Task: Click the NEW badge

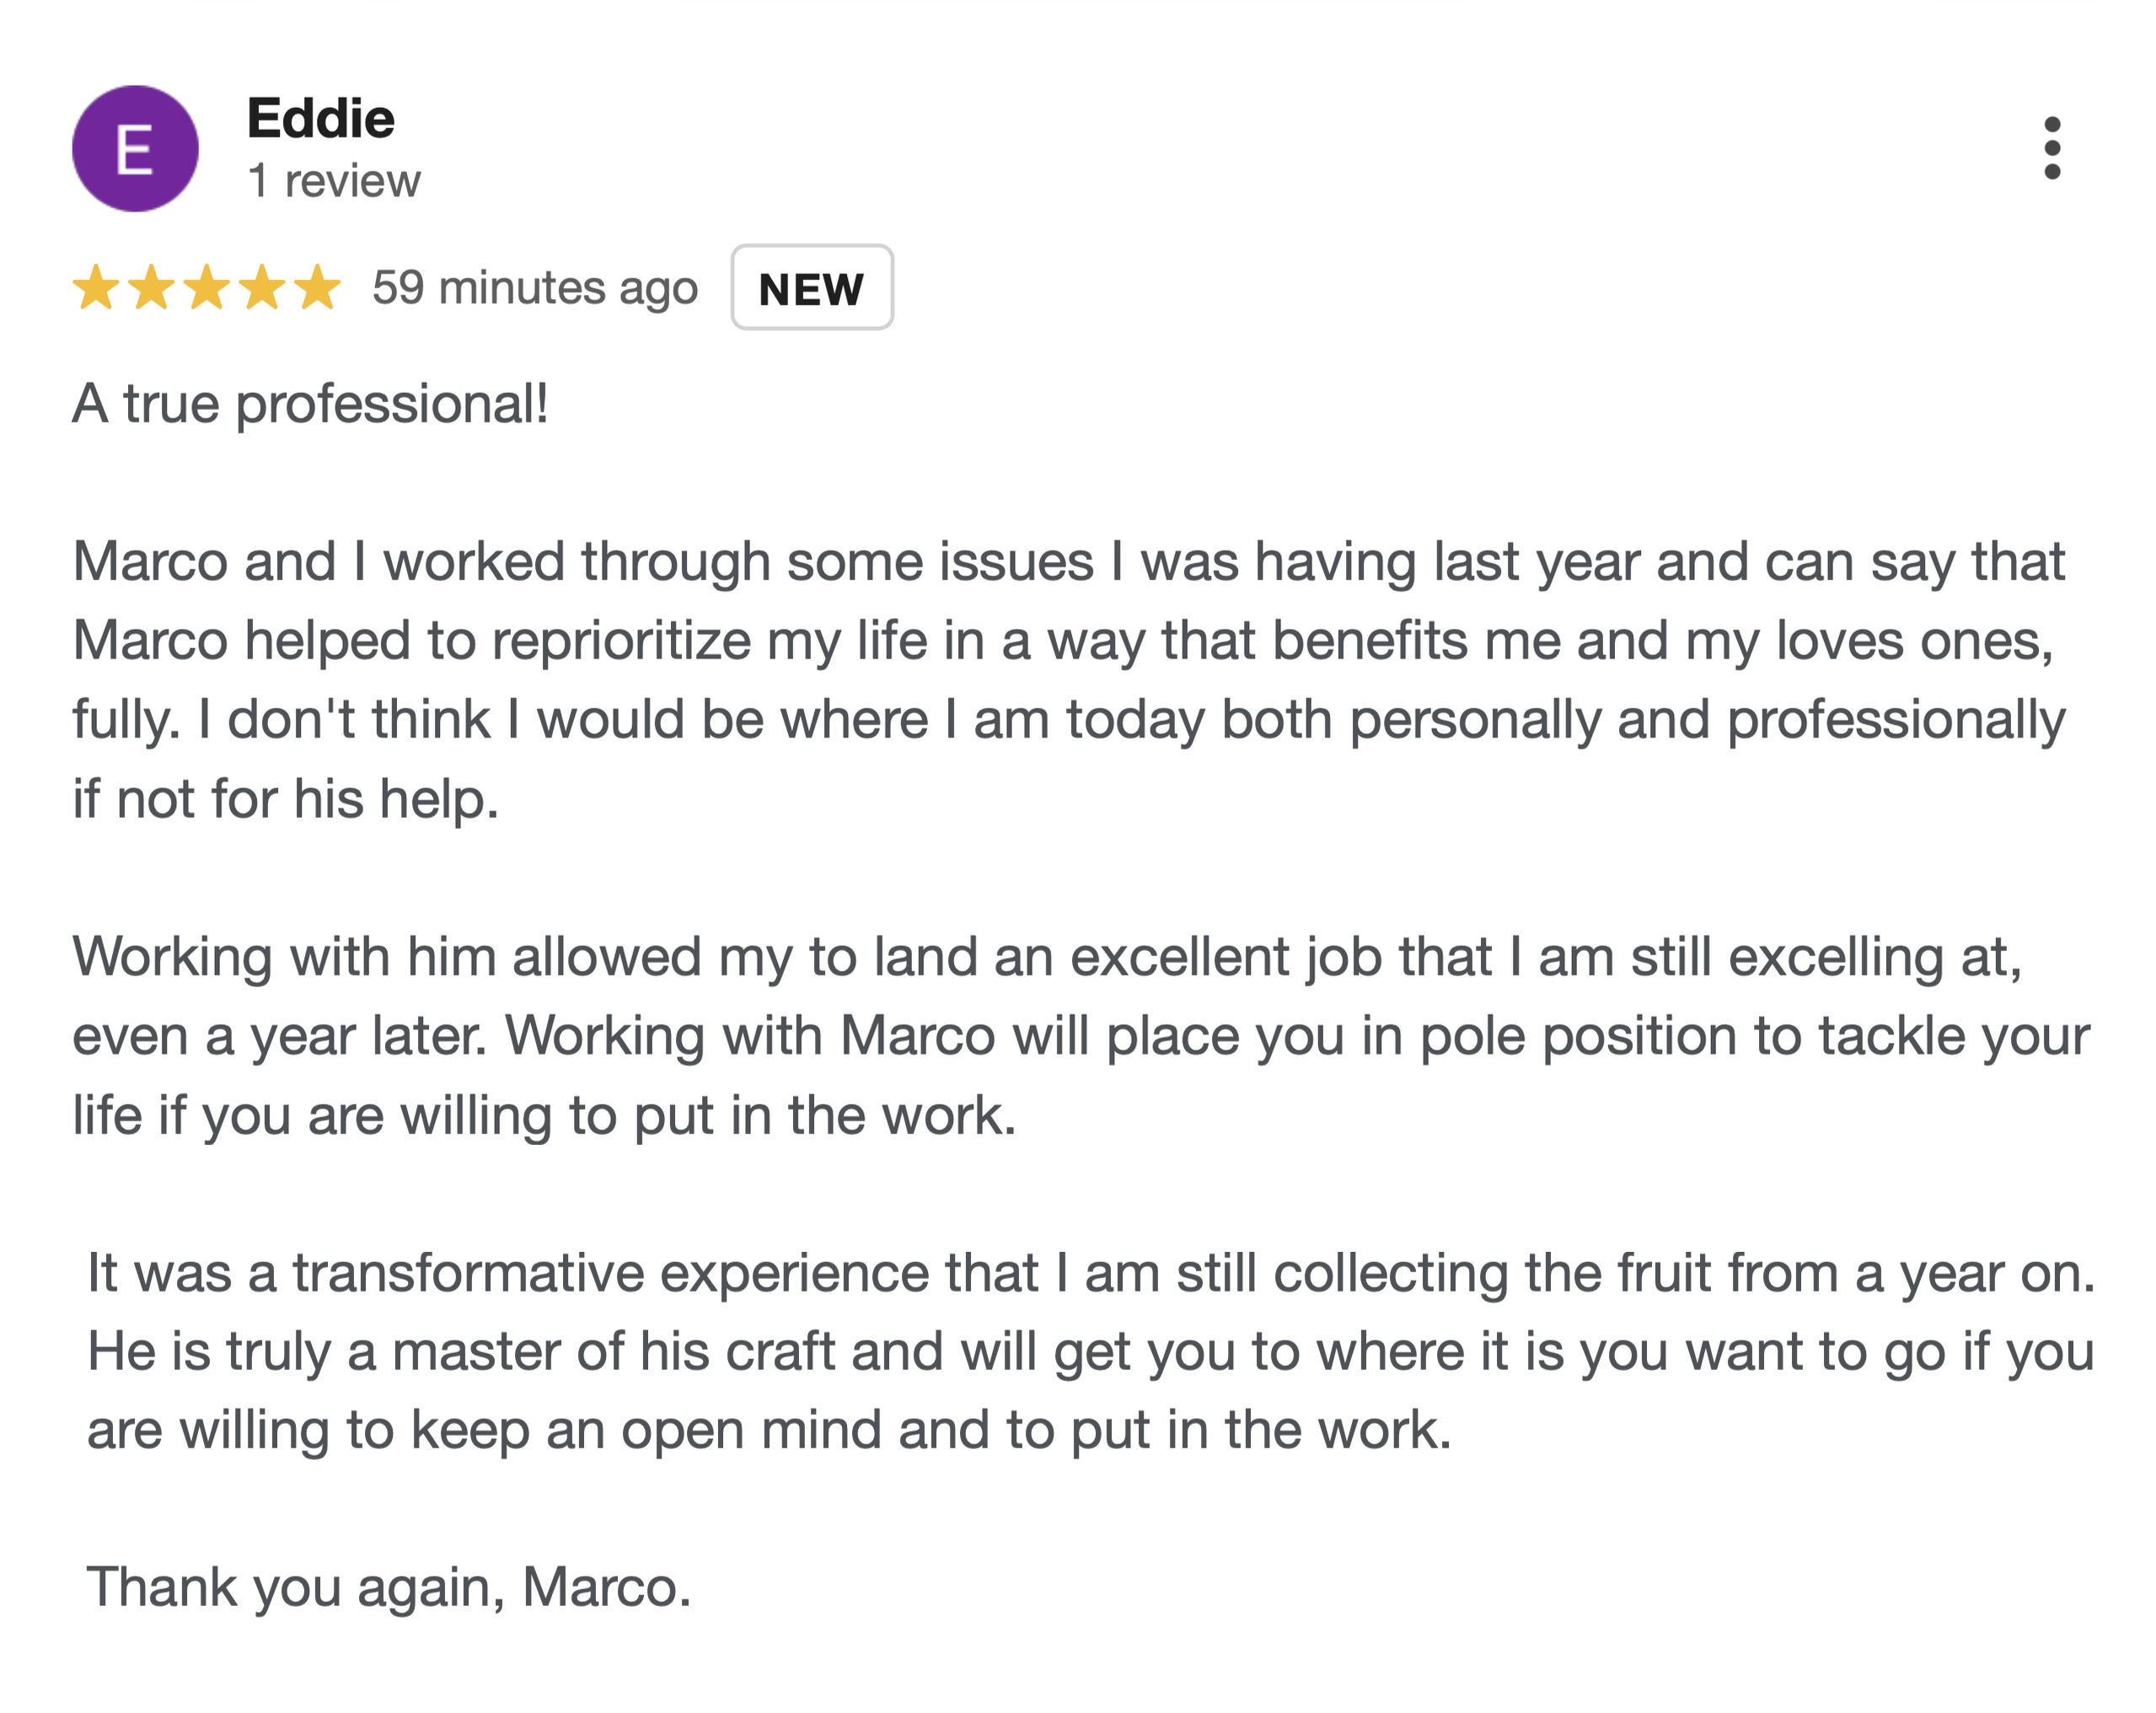Action: [811, 288]
